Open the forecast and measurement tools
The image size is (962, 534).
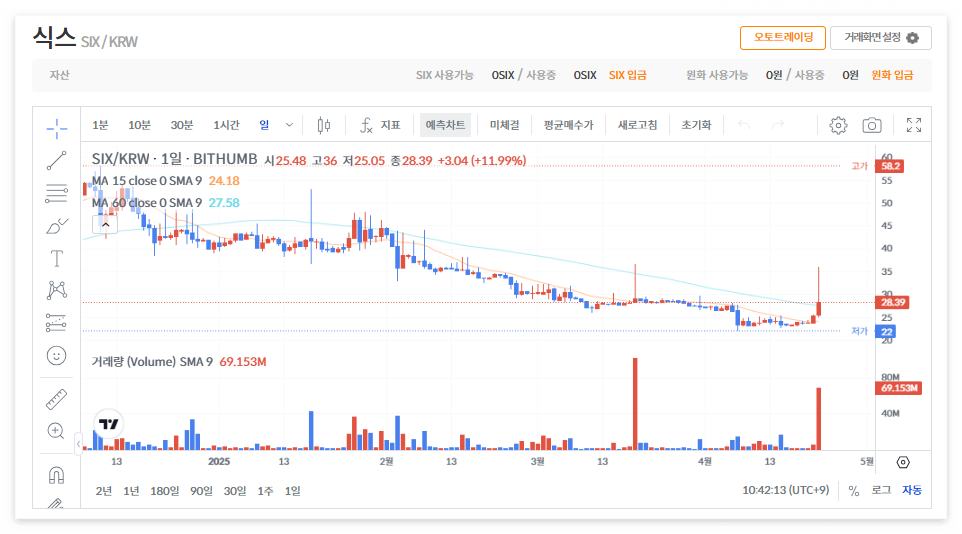pos(56,323)
